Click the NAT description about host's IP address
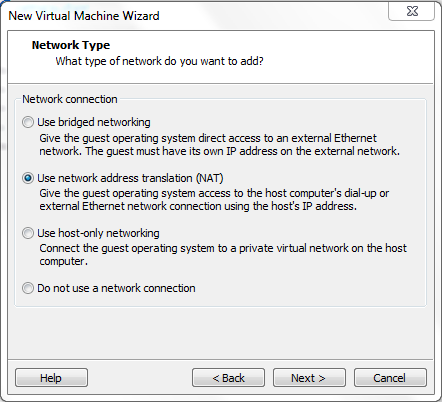Screen dimensions: 442x402 pos(214,199)
